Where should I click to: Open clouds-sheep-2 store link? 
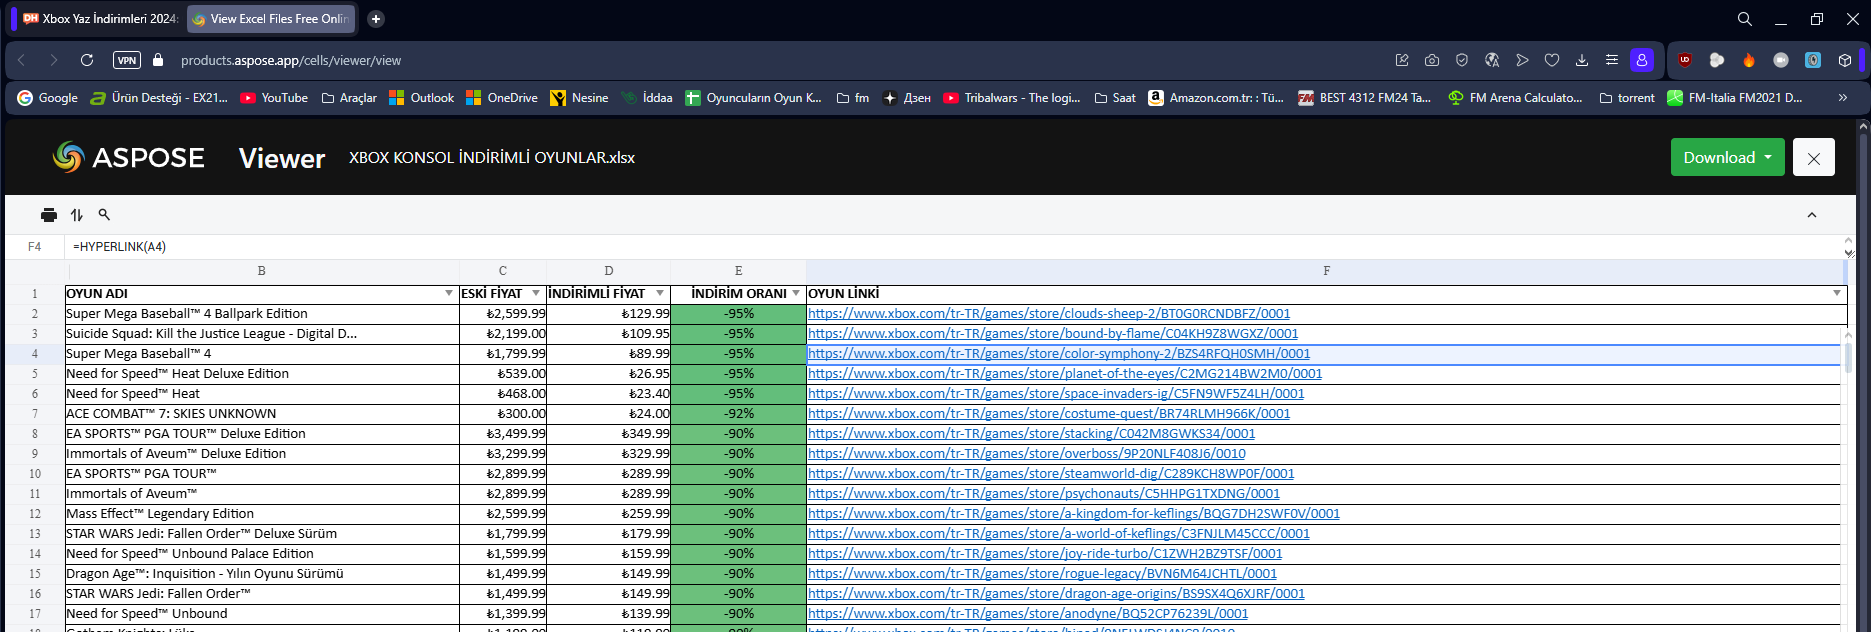tap(1049, 314)
